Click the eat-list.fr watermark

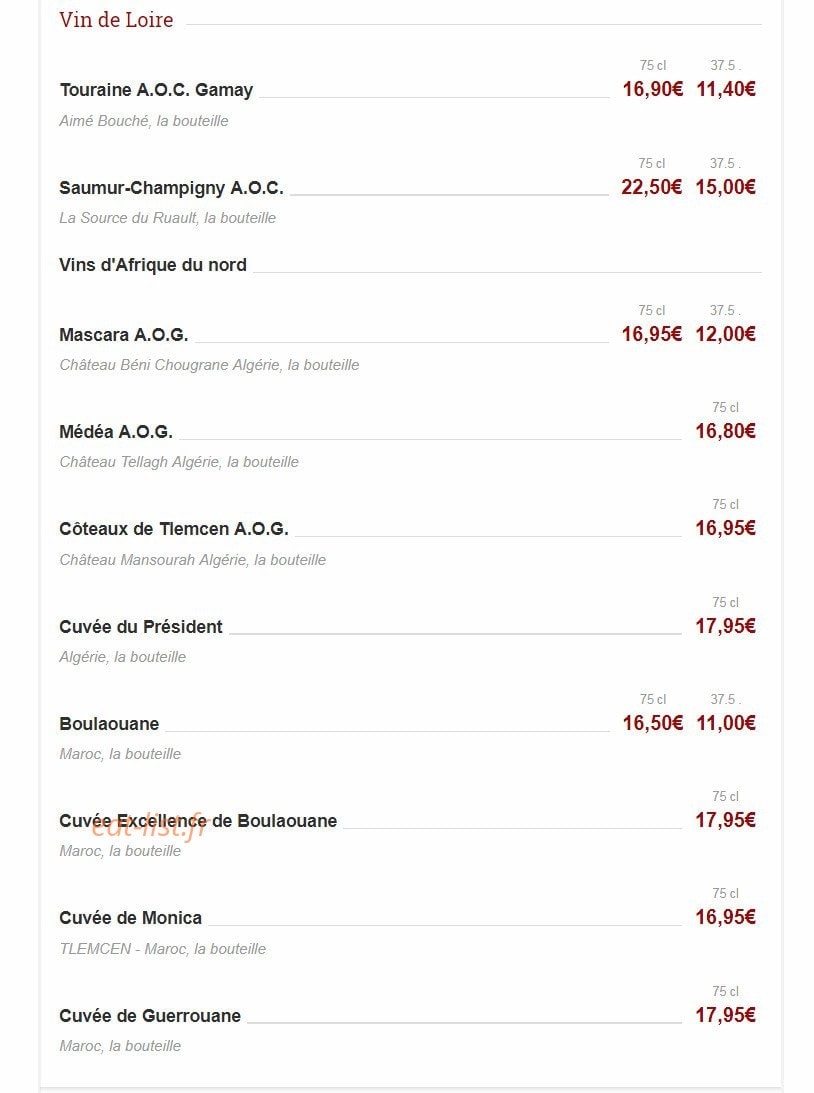click(x=150, y=827)
